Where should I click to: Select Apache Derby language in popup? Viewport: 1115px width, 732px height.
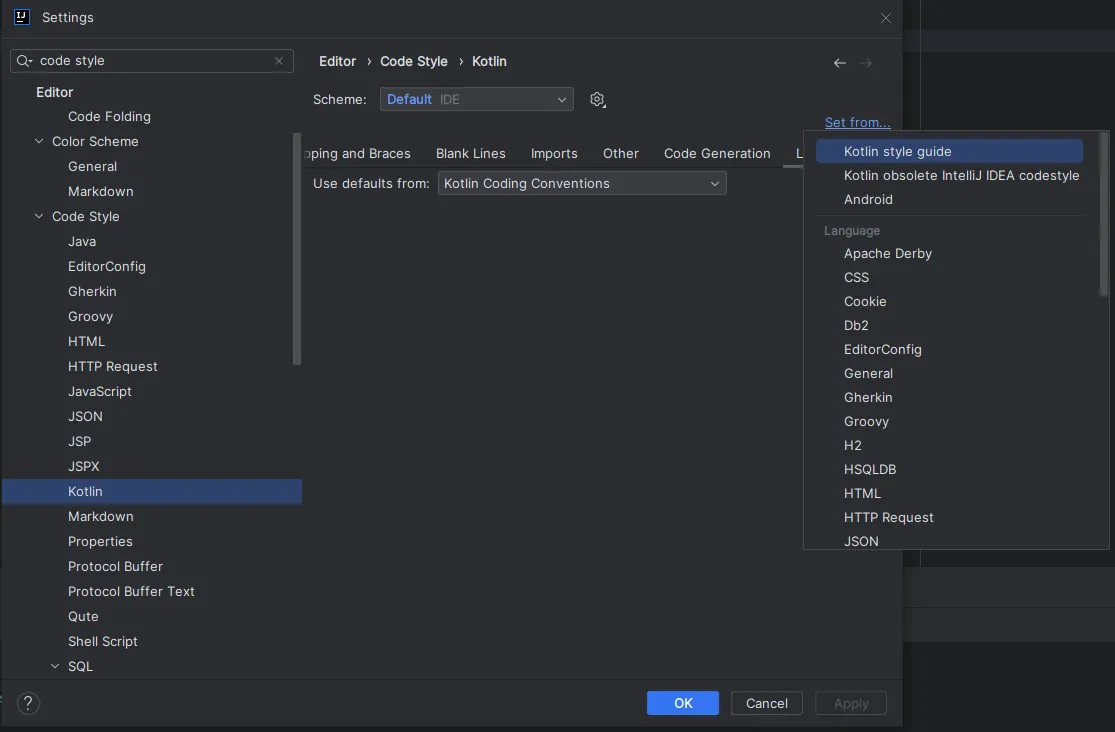[x=949, y=253]
